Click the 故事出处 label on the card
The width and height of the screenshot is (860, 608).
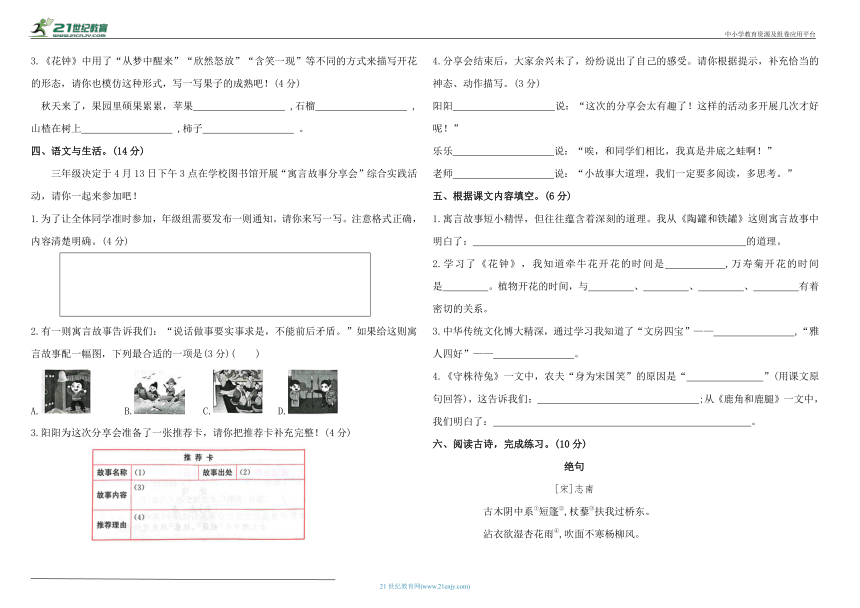point(218,472)
